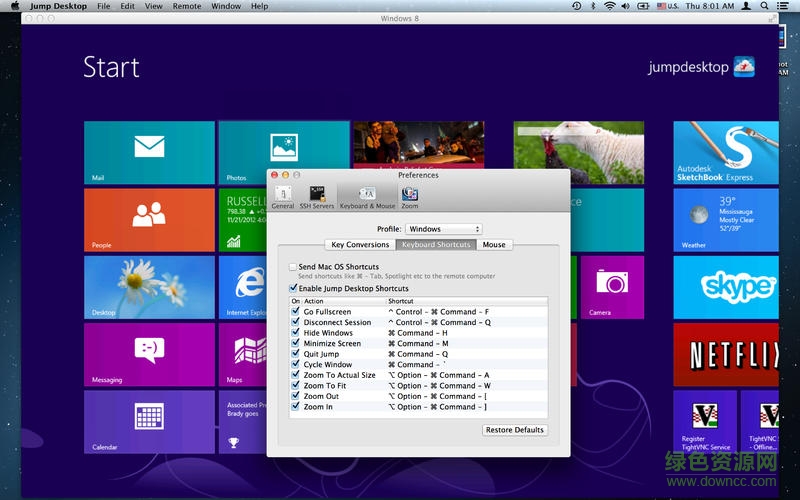Open the Skype tile on Start screen
Screen dimensions: 800x500
click(738, 285)
